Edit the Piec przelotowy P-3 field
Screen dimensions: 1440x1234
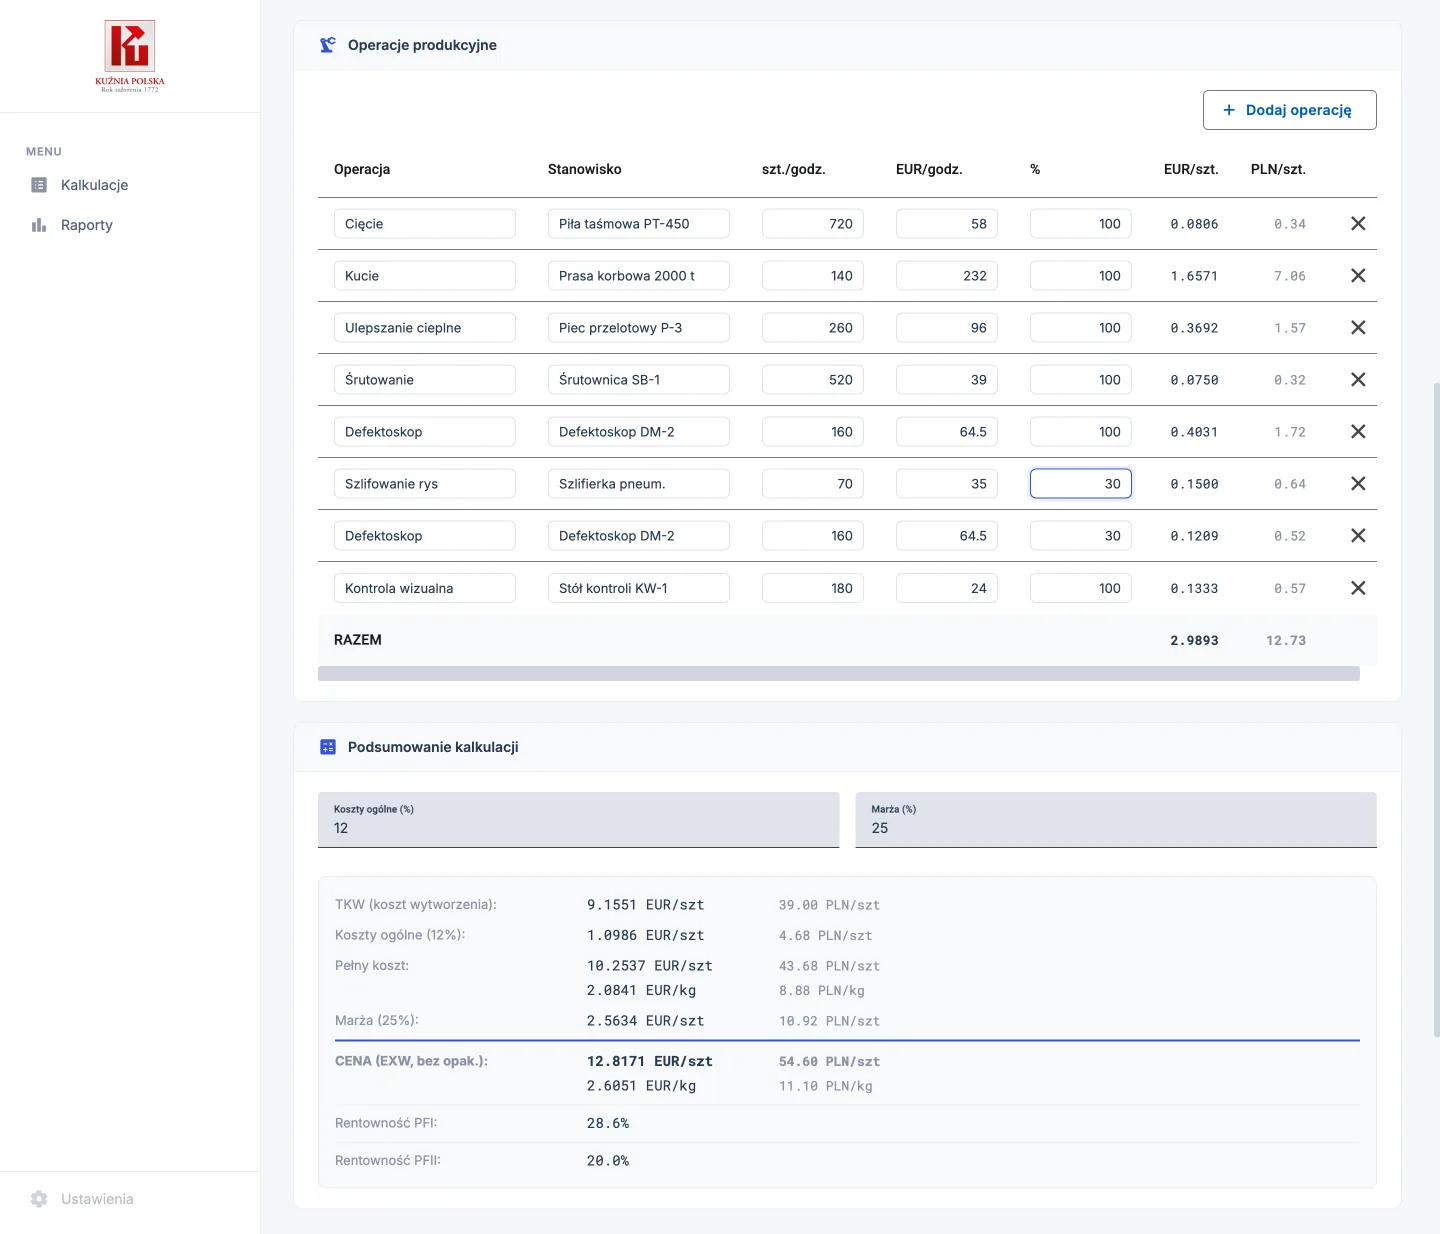(639, 328)
